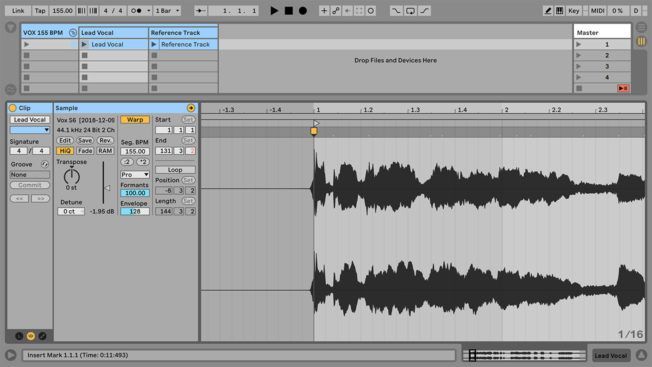Image resolution: width=652 pixels, height=367 pixels.
Task: Click the Lead Vocal clip name field
Action: click(x=30, y=120)
